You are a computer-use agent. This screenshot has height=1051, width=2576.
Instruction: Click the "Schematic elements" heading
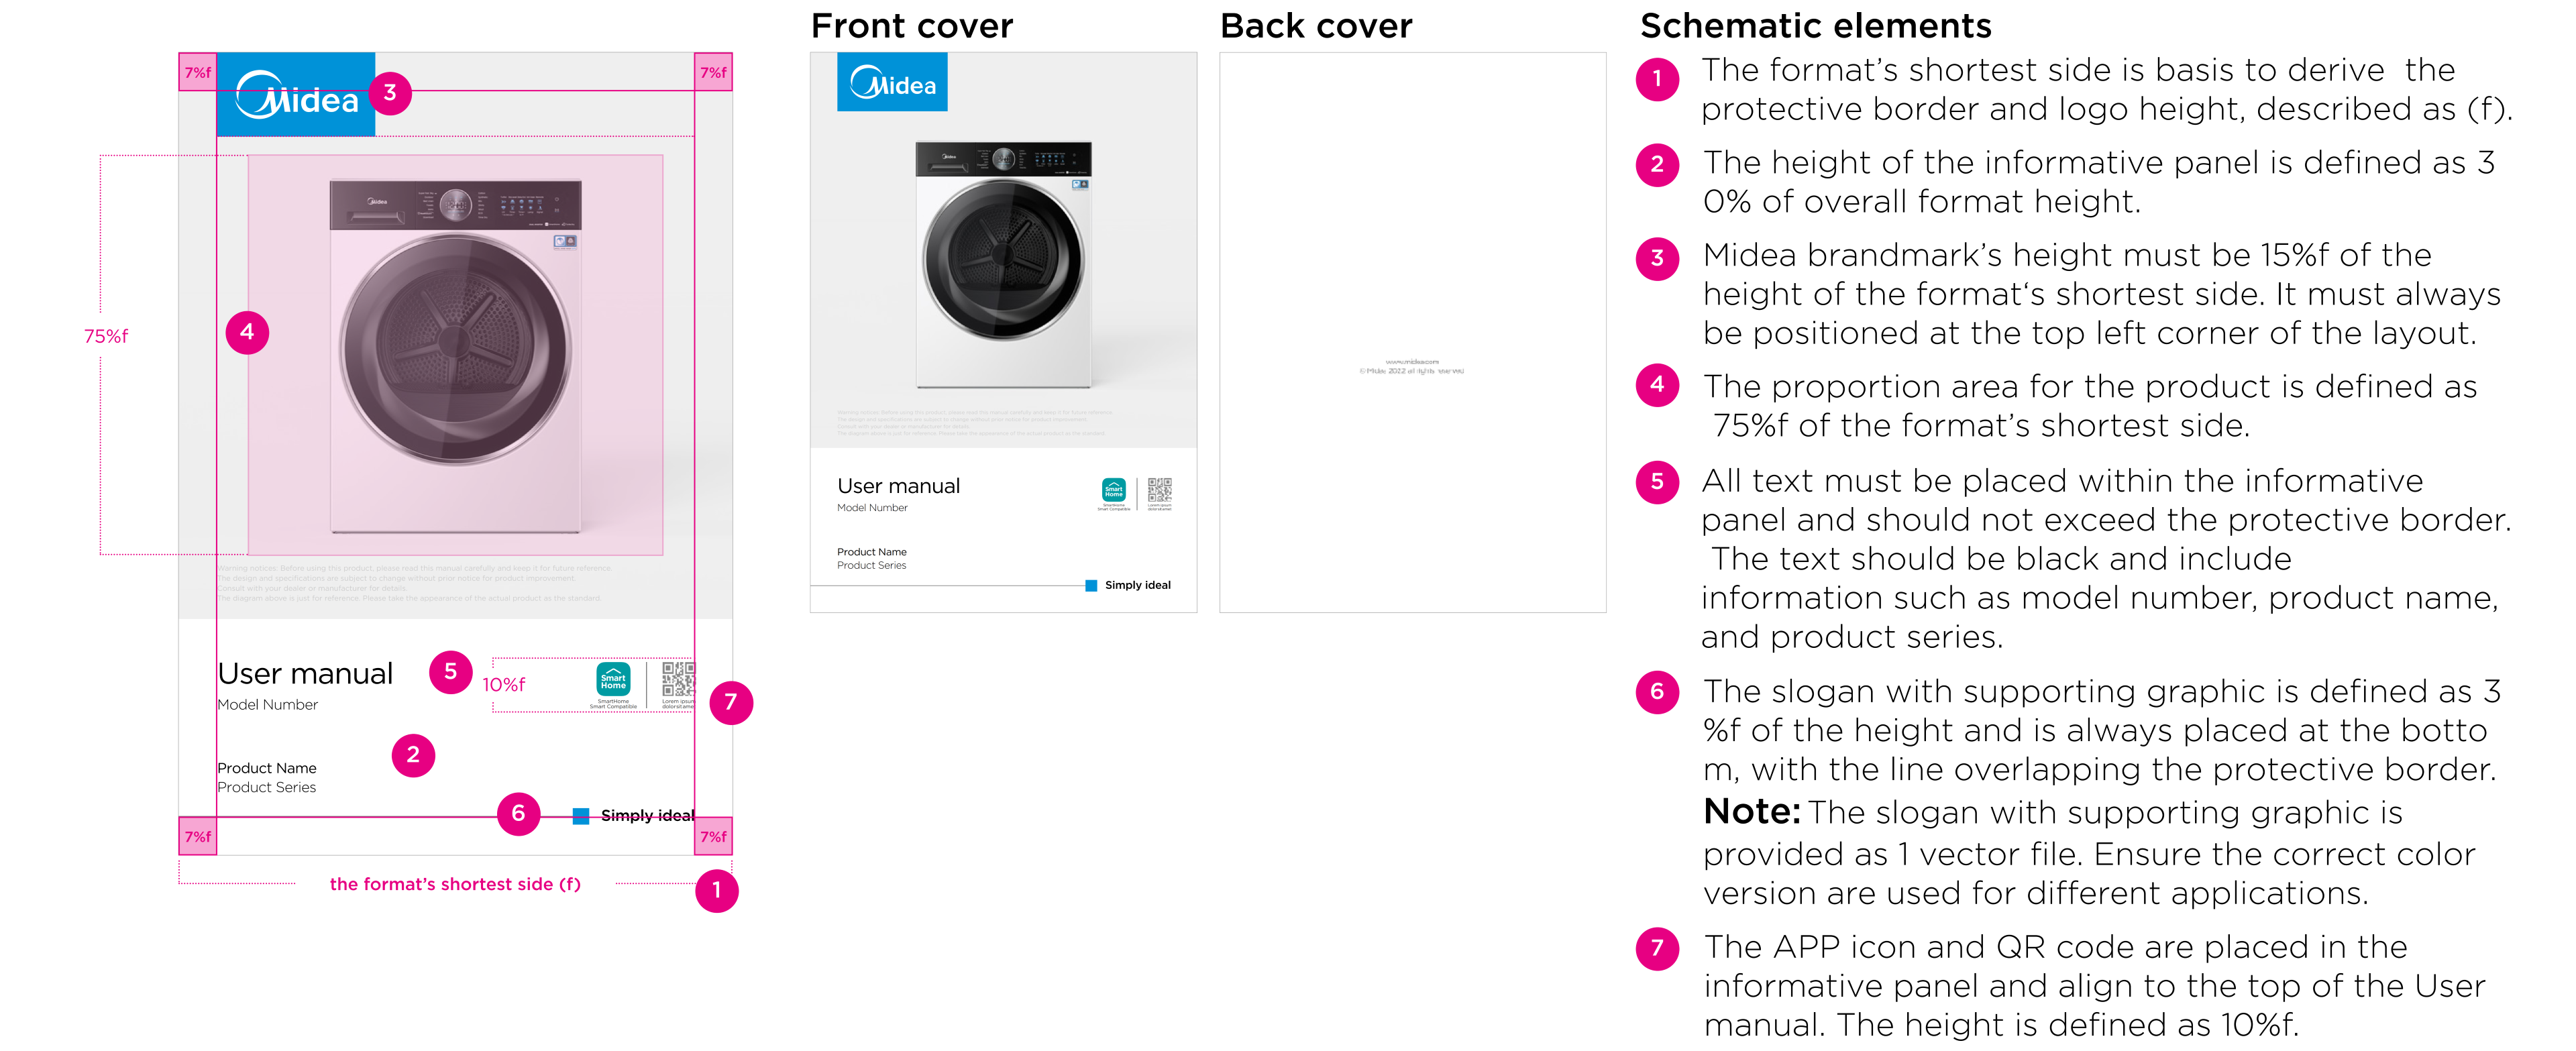(x=1815, y=26)
